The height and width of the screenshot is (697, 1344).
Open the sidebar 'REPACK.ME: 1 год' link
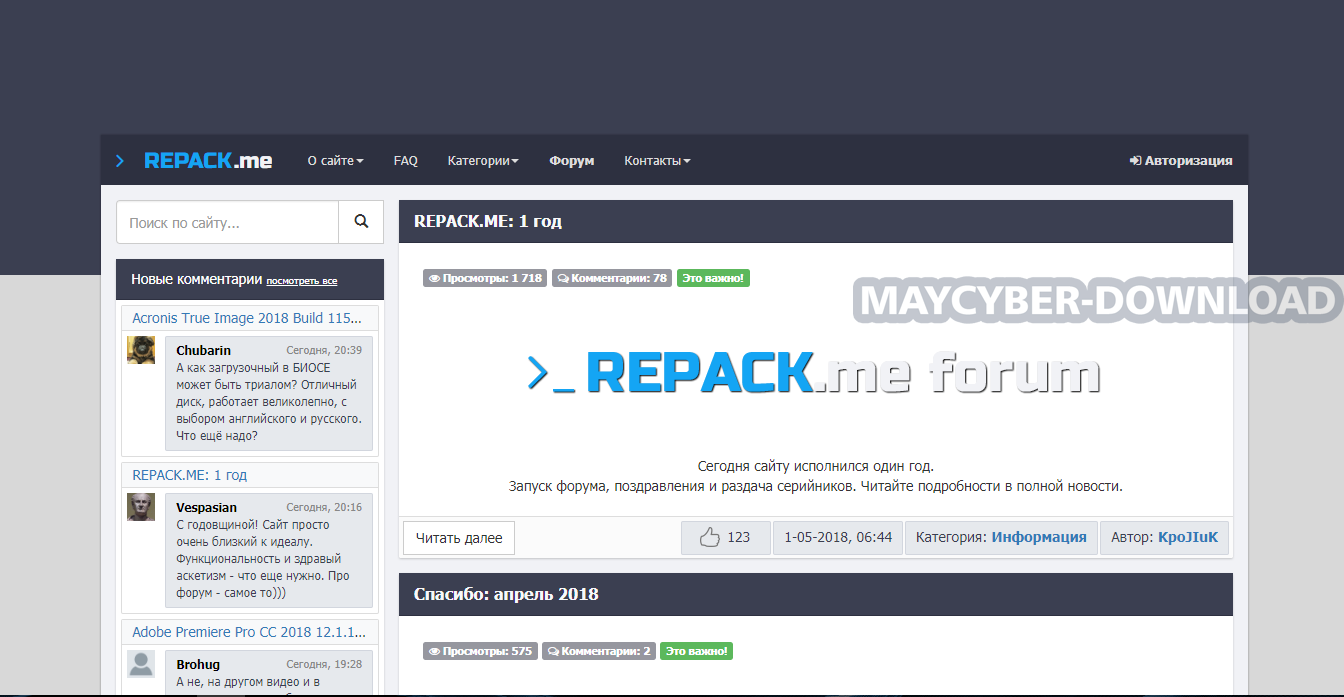[190, 475]
